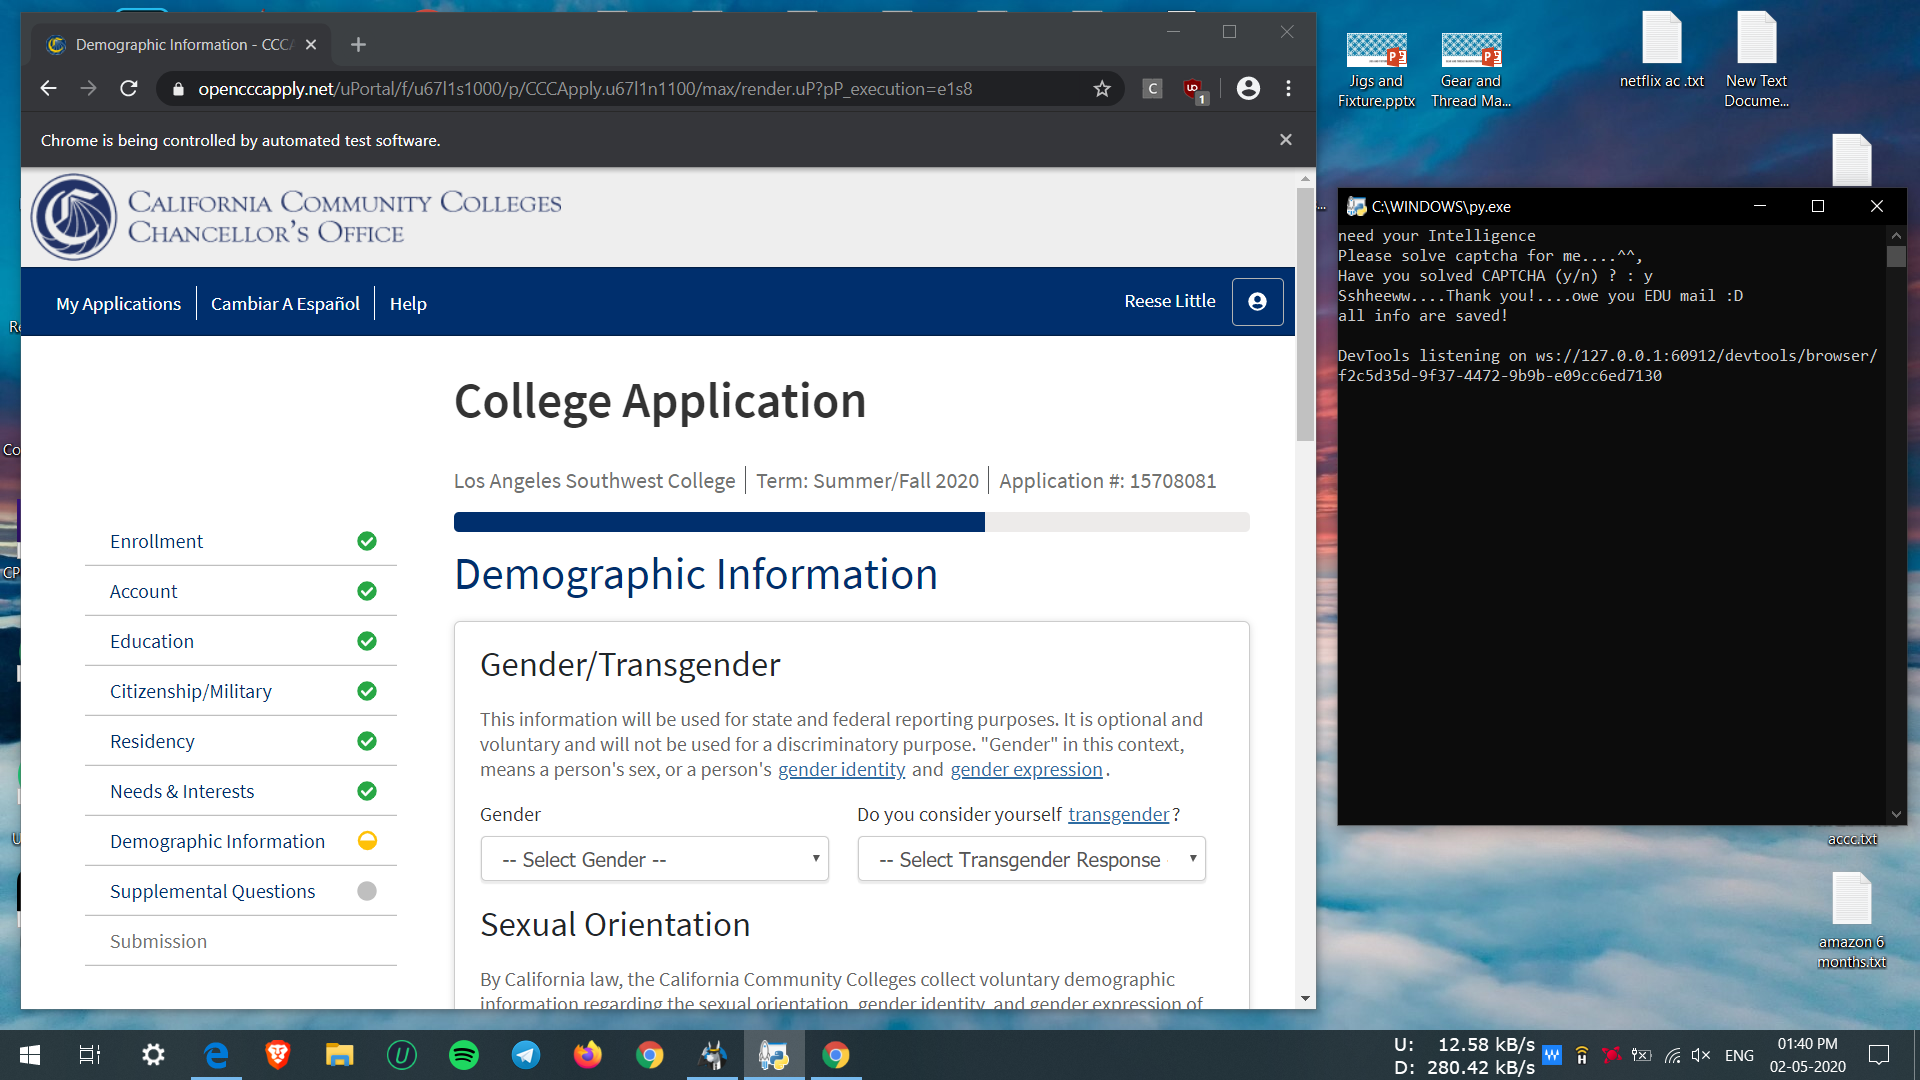
Task: Open Supplemental Questions section in sidebar
Action: pos(212,891)
